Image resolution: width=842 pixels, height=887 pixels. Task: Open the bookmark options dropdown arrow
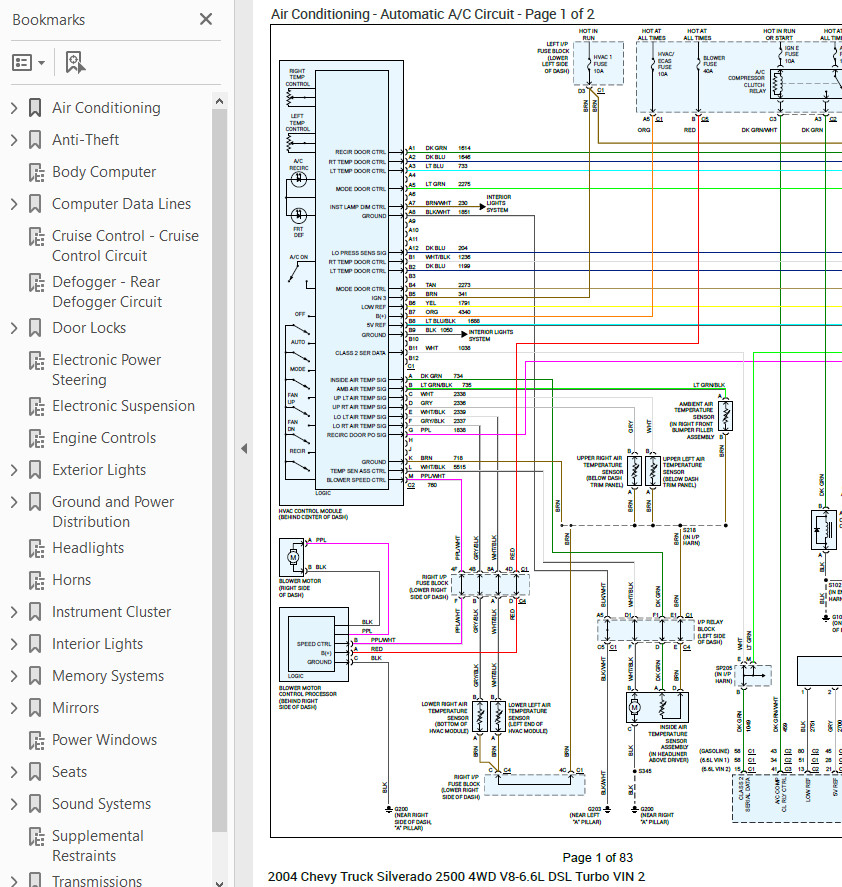pyautogui.click(x=42, y=61)
